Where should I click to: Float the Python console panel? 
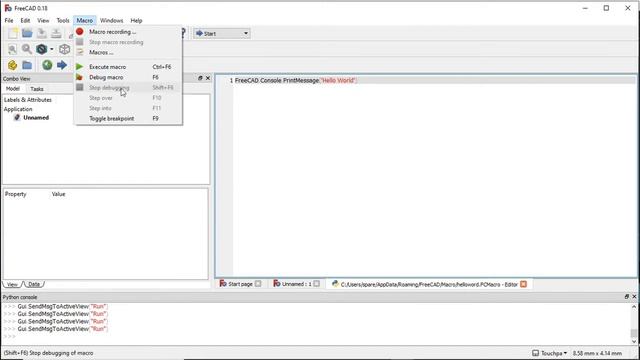click(x=627, y=297)
